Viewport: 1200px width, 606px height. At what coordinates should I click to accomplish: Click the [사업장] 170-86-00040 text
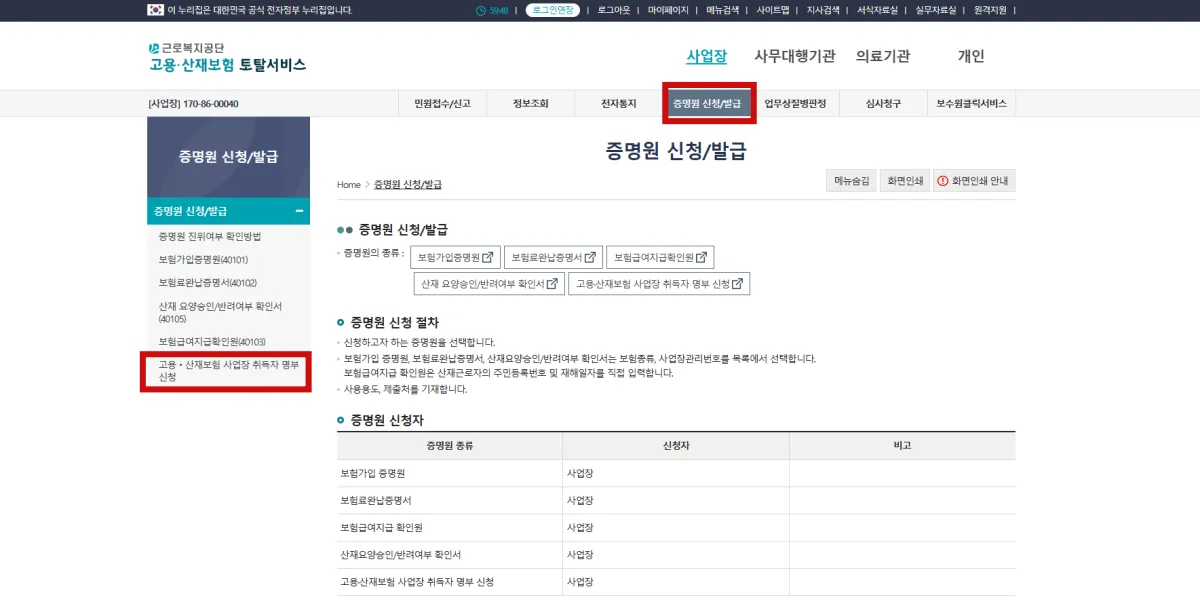click(x=193, y=103)
